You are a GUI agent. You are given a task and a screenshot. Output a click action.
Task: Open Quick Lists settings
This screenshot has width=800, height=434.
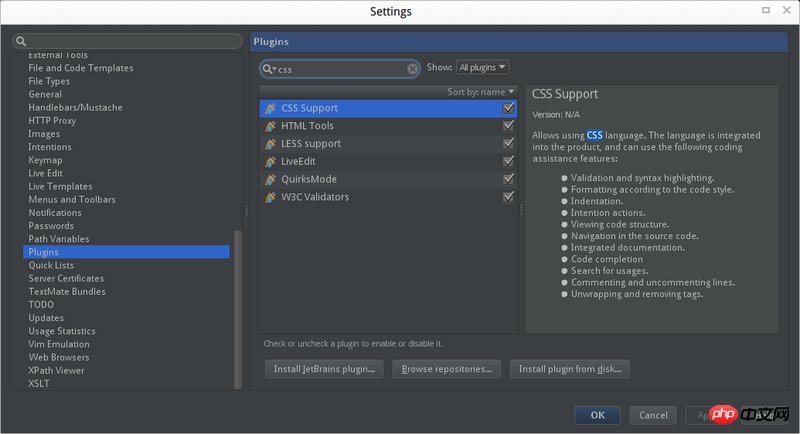[x=51, y=265]
